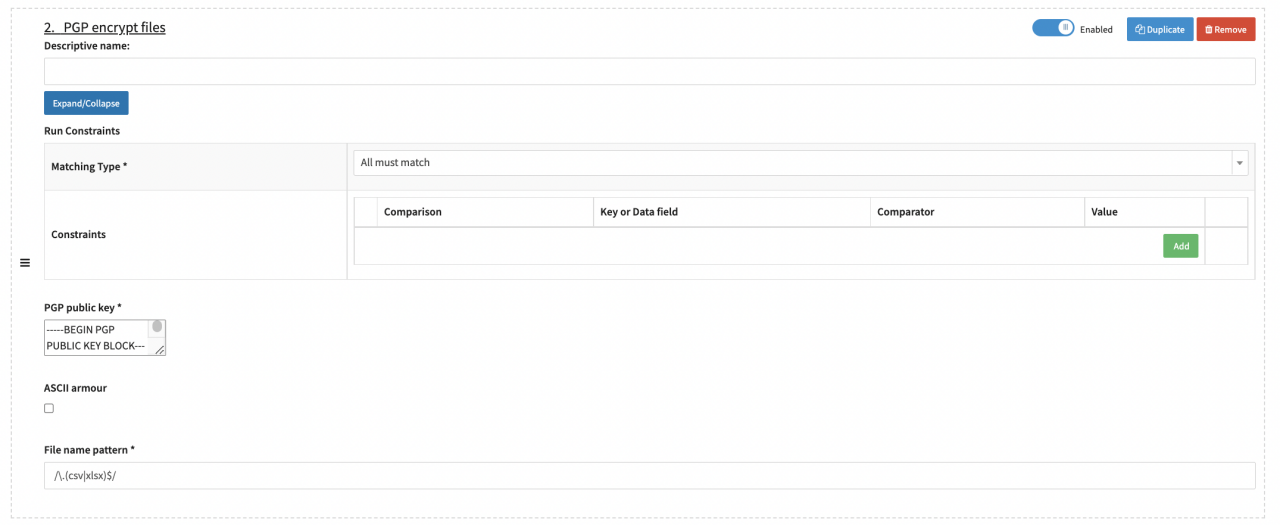The image size is (1280, 525).
Task: Open the 'PGP encrypt files' heading link
Action: pyautogui.click(x=105, y=28)
